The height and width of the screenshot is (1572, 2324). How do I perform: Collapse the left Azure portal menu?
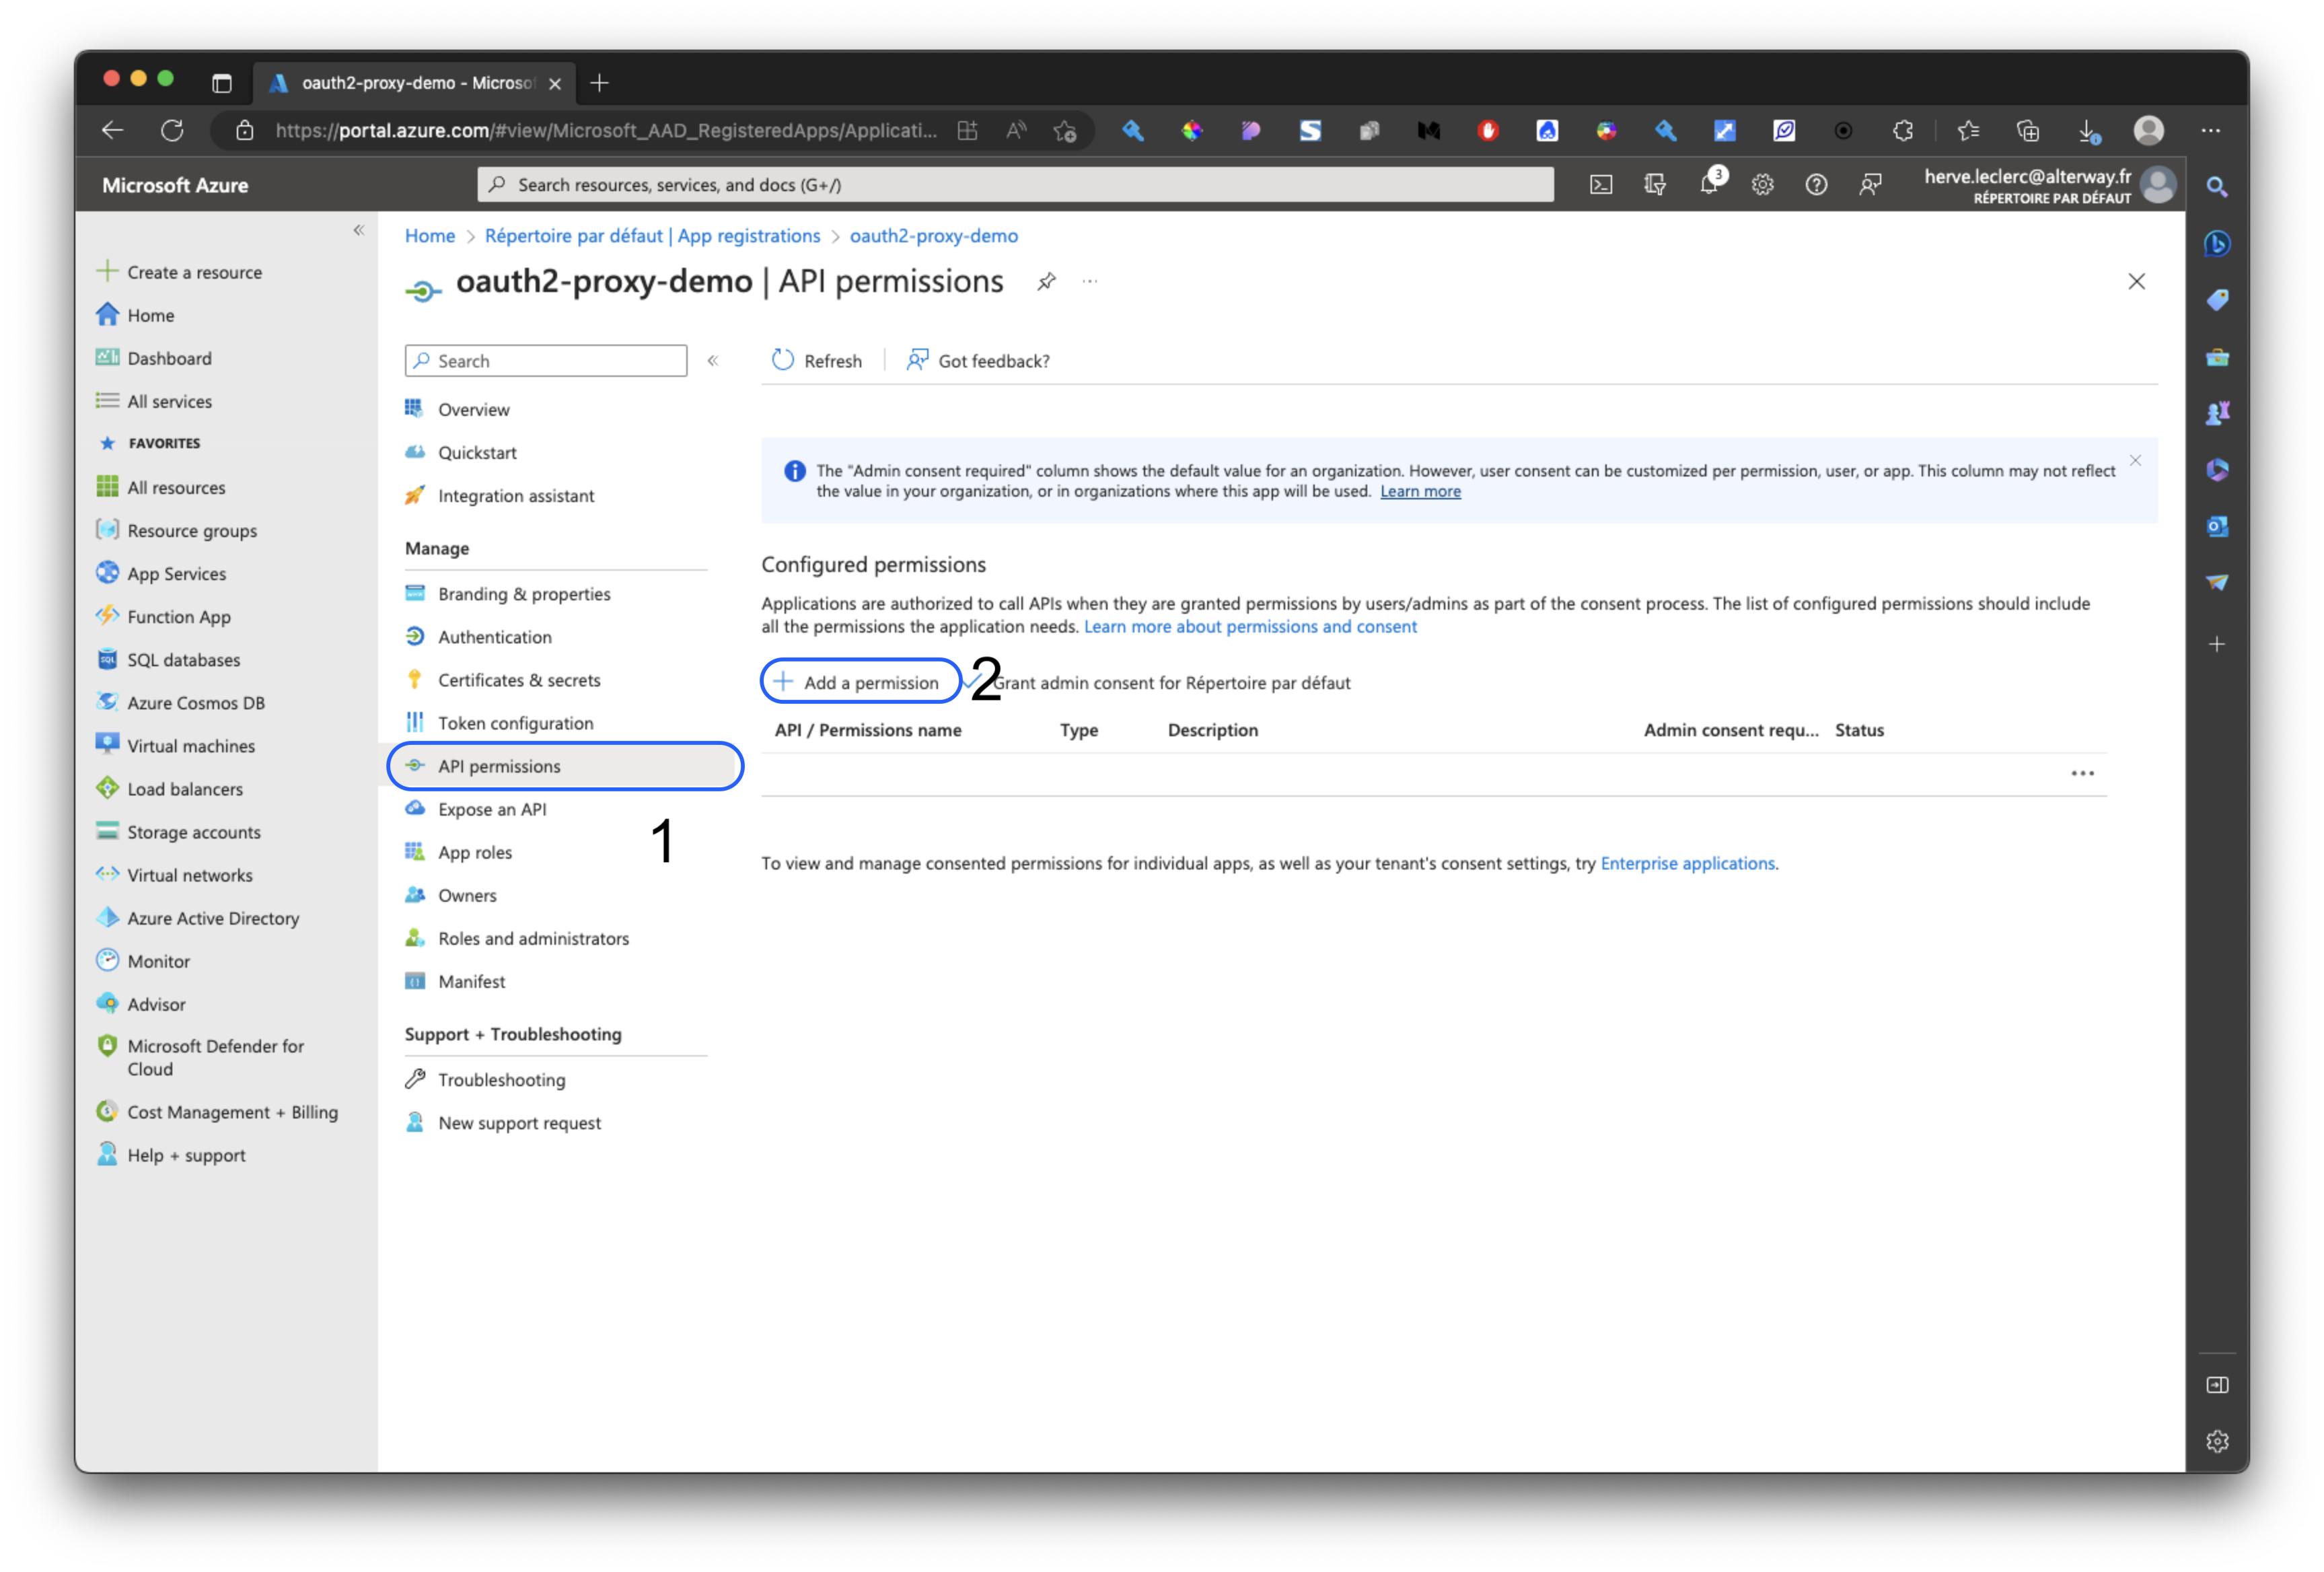tap(359, 230)
